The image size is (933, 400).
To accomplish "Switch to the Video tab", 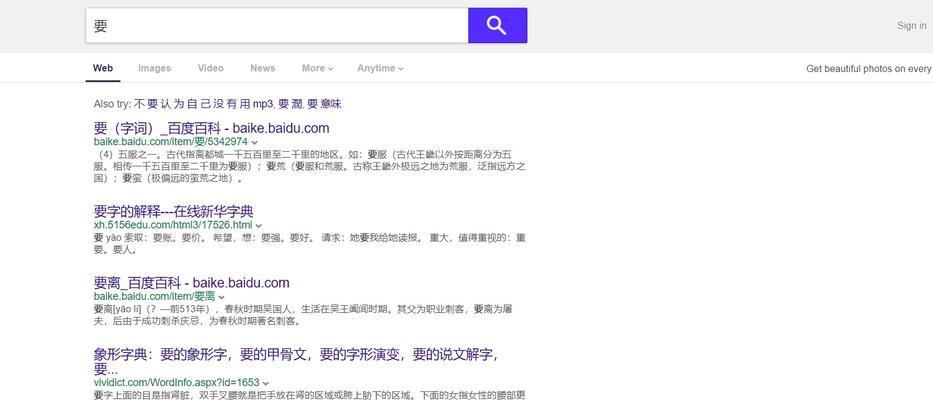I will 211,68.
